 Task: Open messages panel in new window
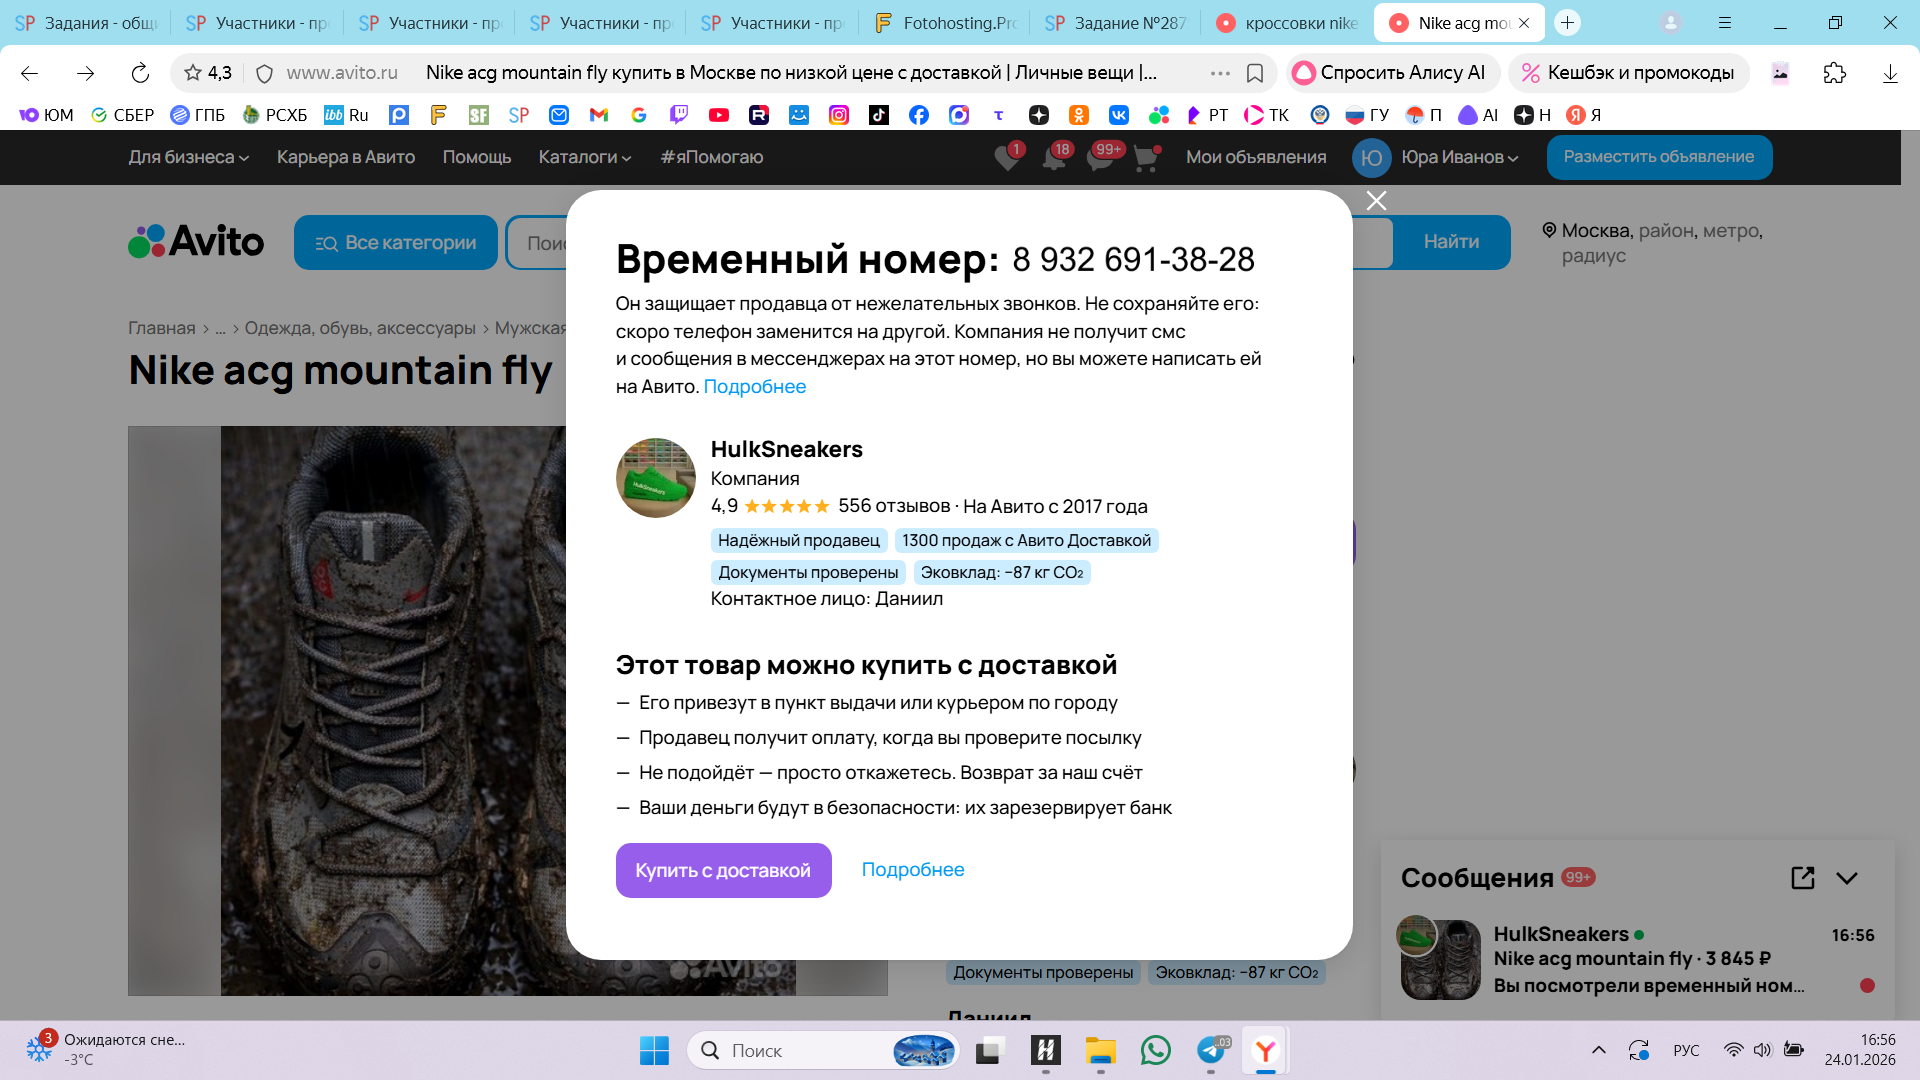click(x=1802, y=878)
